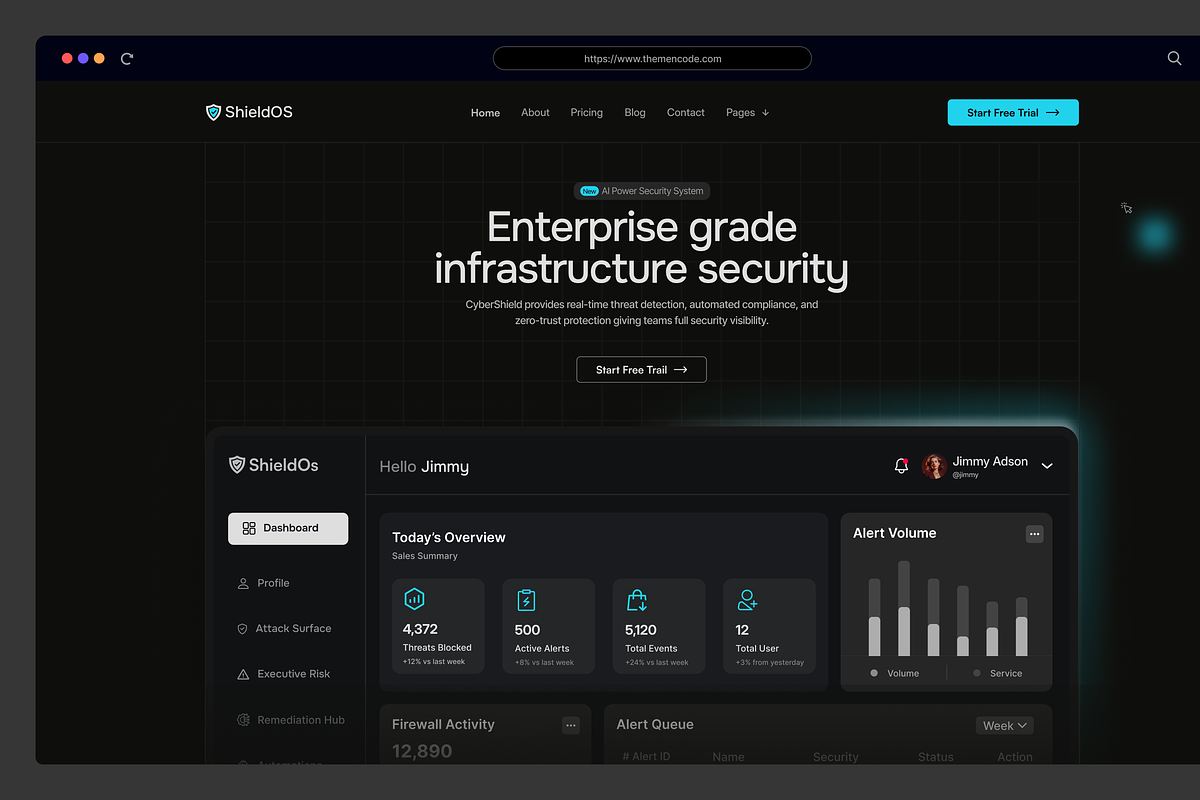
Task: Click the cyan Start Free Trial button
Action: click(1013, 113)
